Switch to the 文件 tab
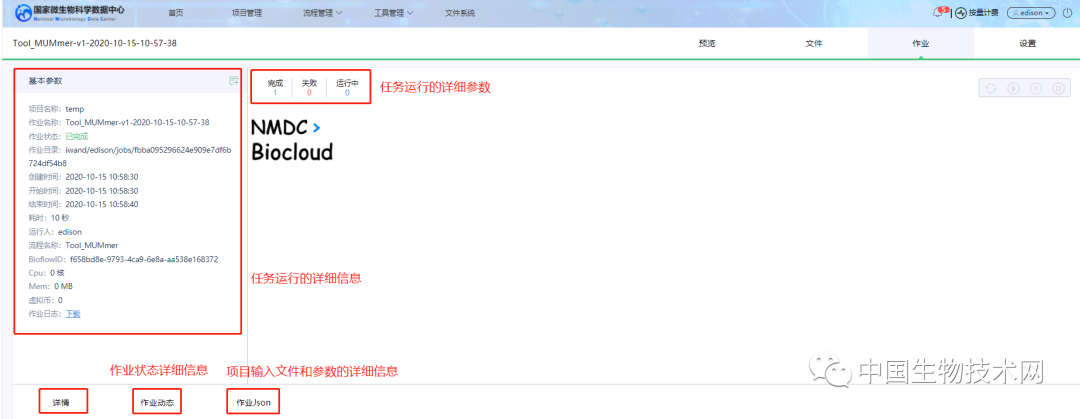The width and height of the screenshot is (1080, 419). [x=814, y=43]
